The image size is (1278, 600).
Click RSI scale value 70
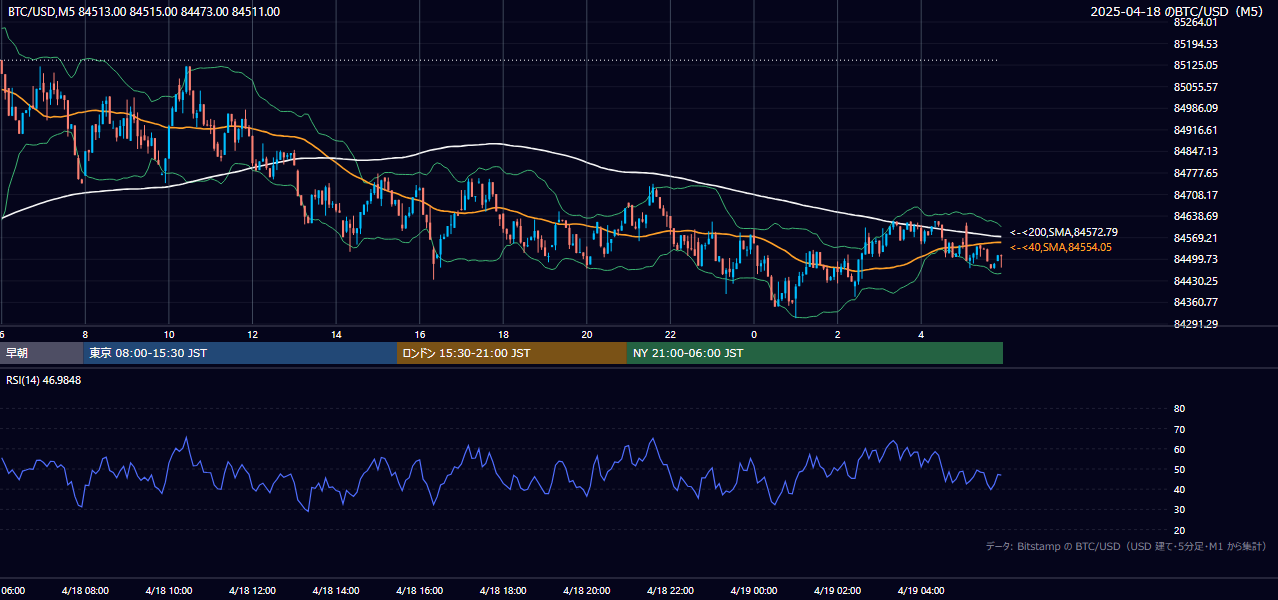point(1179,429)
